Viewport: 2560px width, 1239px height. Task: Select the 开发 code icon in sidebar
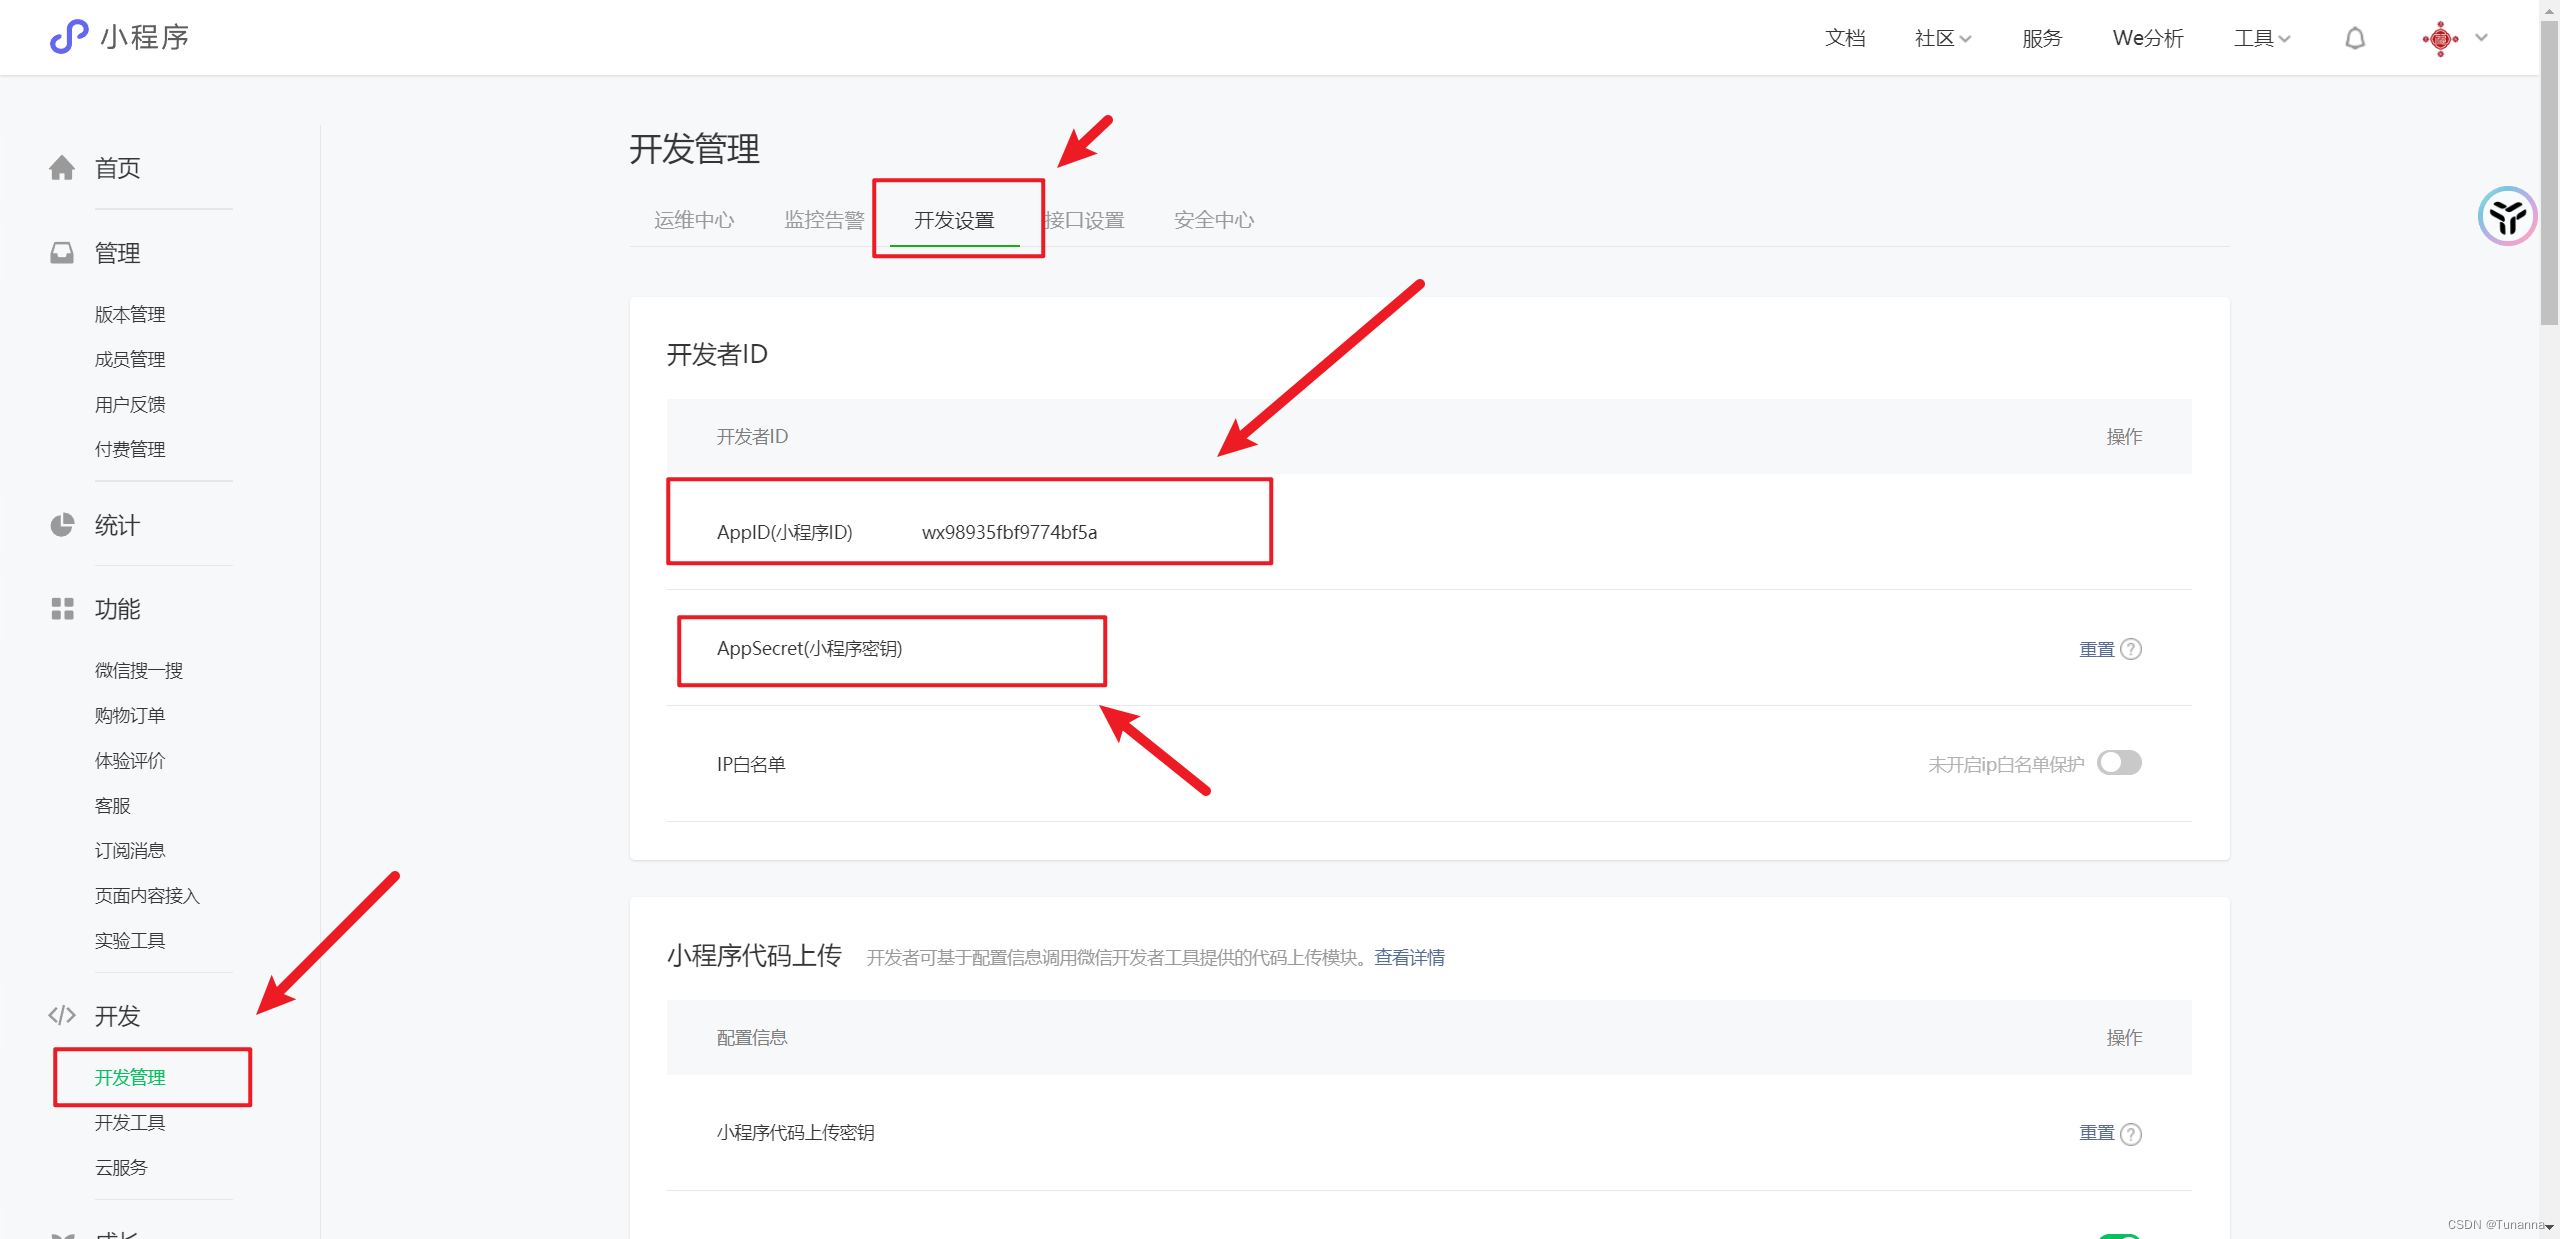pos(62,1015)
